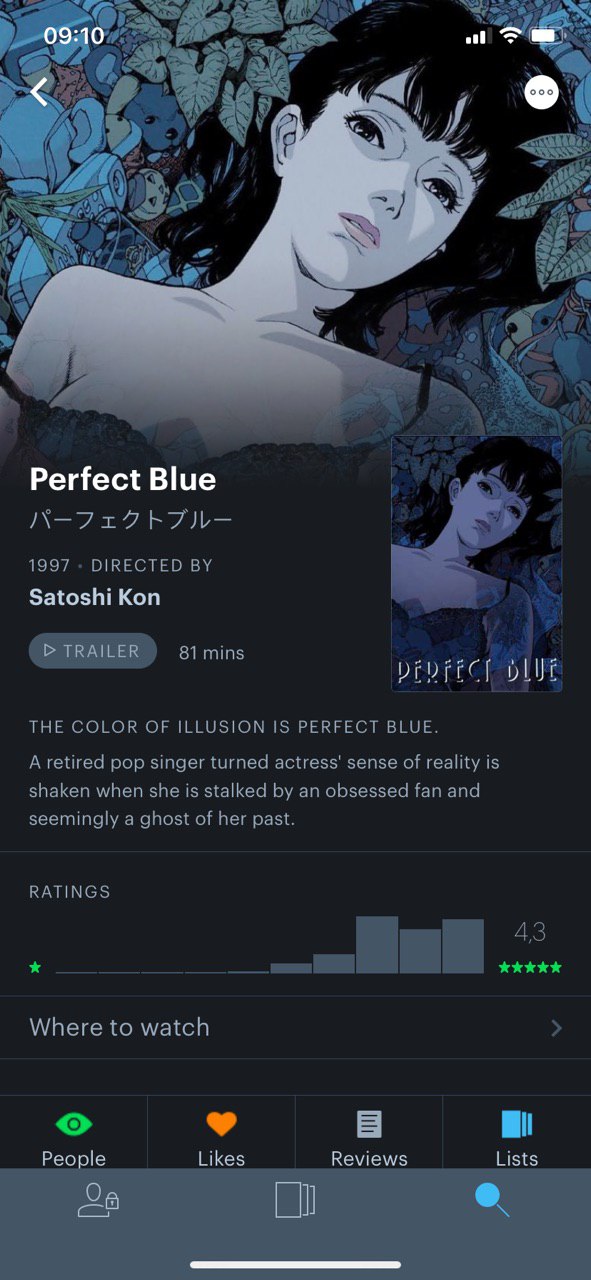Screen dimensions: 591x1280
Task: Select the tallest bar in ratings histogram
Action: click(377, 945)
